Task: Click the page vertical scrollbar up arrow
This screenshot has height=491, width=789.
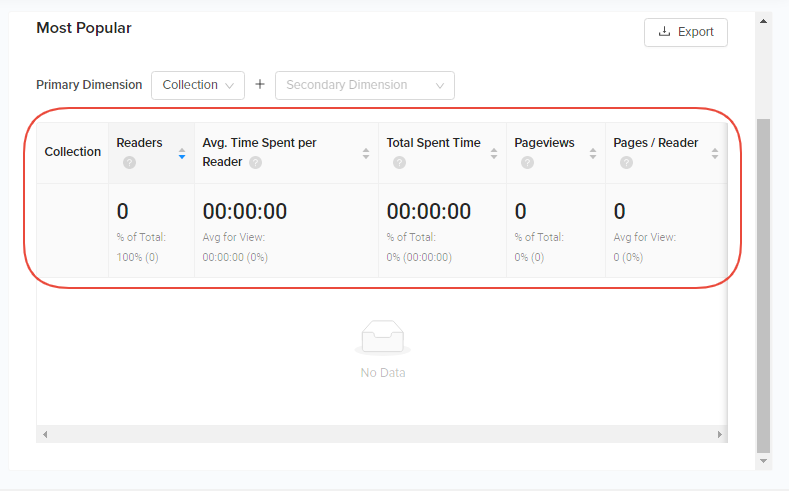Action: click(x=764, y=20)
